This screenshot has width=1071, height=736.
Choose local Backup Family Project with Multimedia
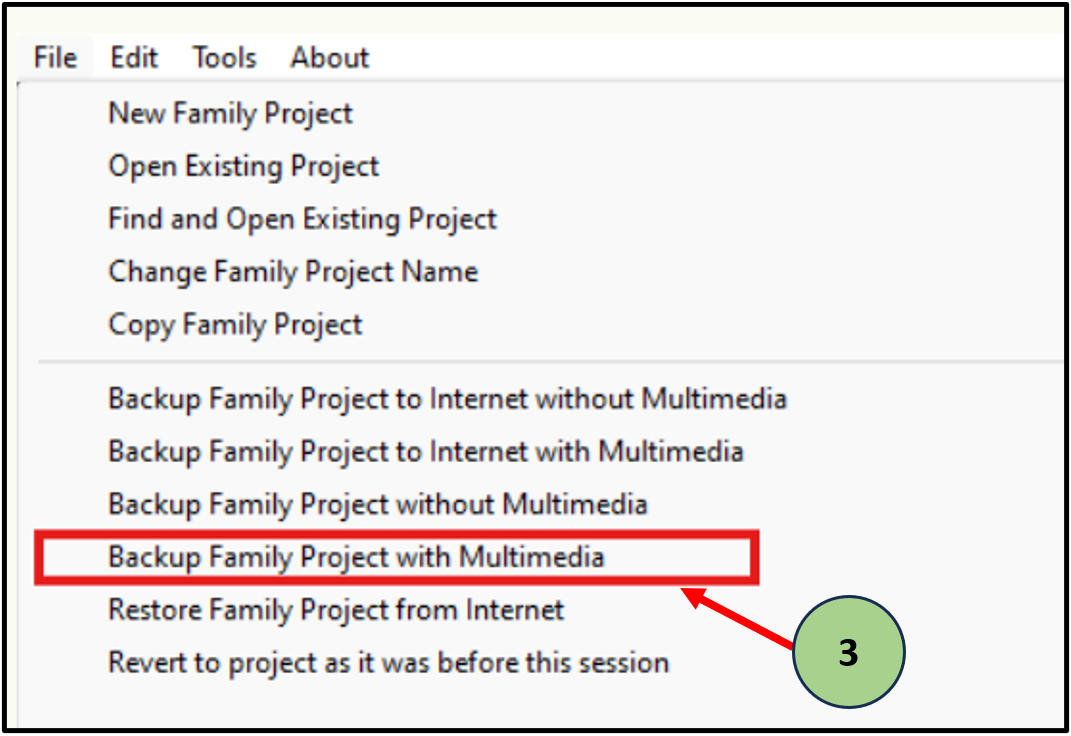[x=356, y=556]
